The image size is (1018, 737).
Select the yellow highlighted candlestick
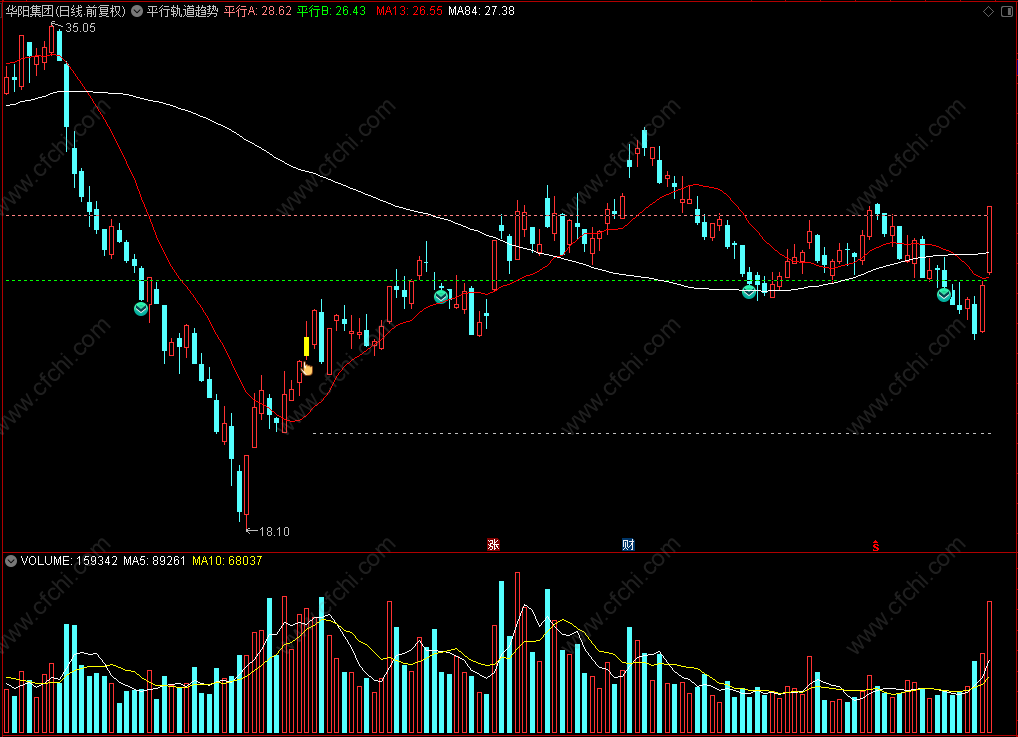306,346
